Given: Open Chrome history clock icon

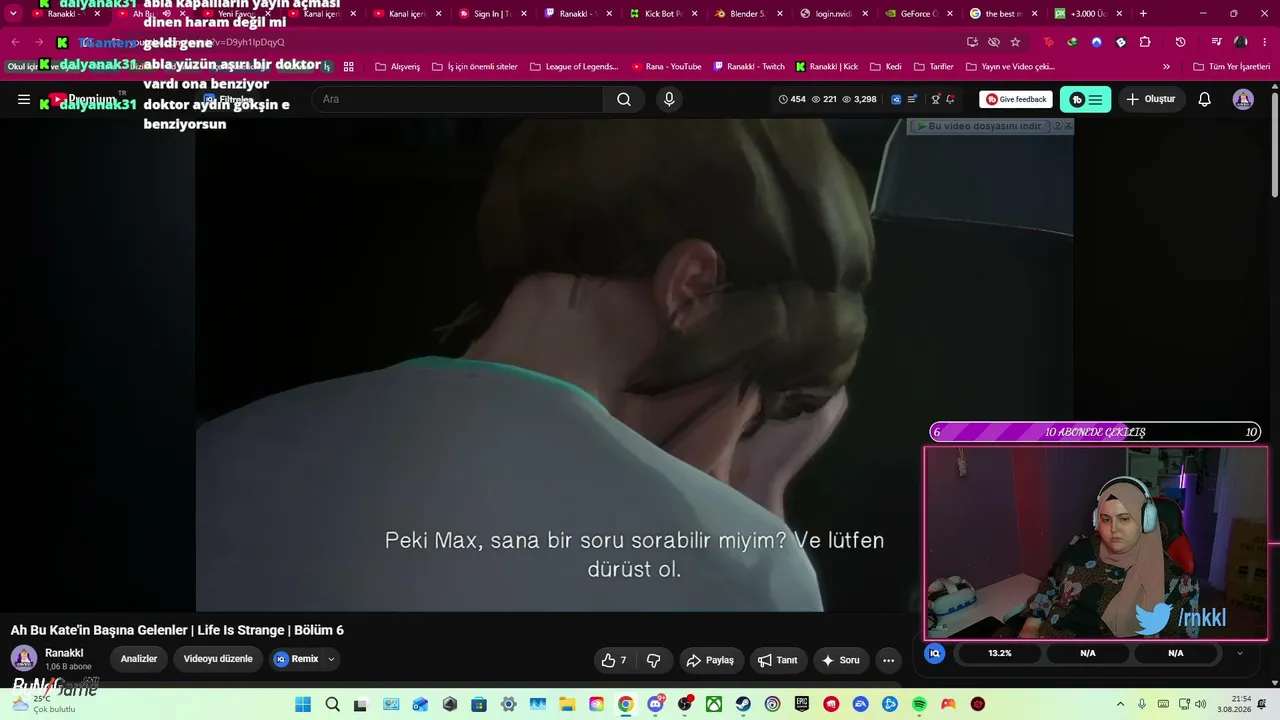Looking at the screenshot, I should coord(1180,42).
